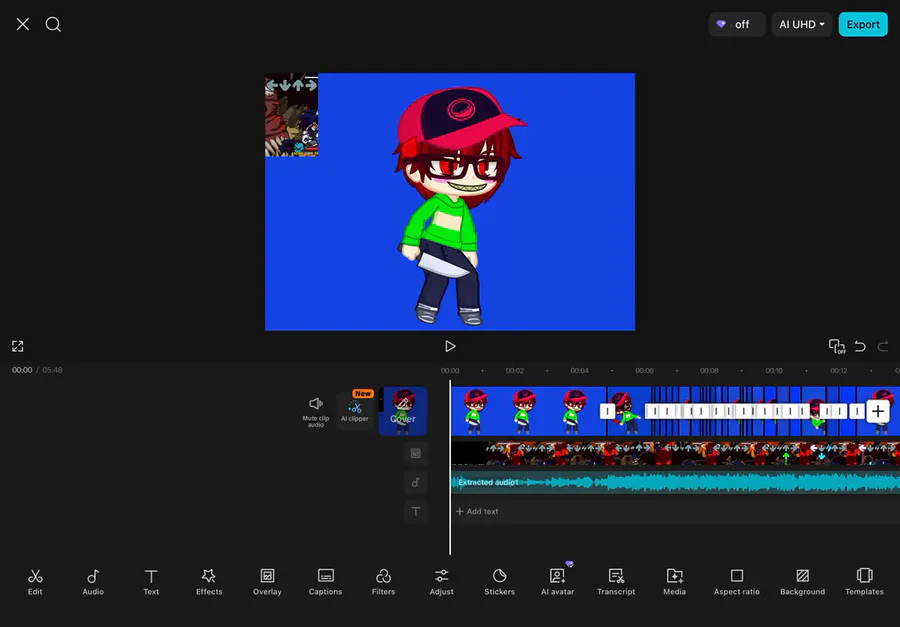This screenshot has height=627, width=900.
Task: Open the Media tool
Action: point(674,582)
